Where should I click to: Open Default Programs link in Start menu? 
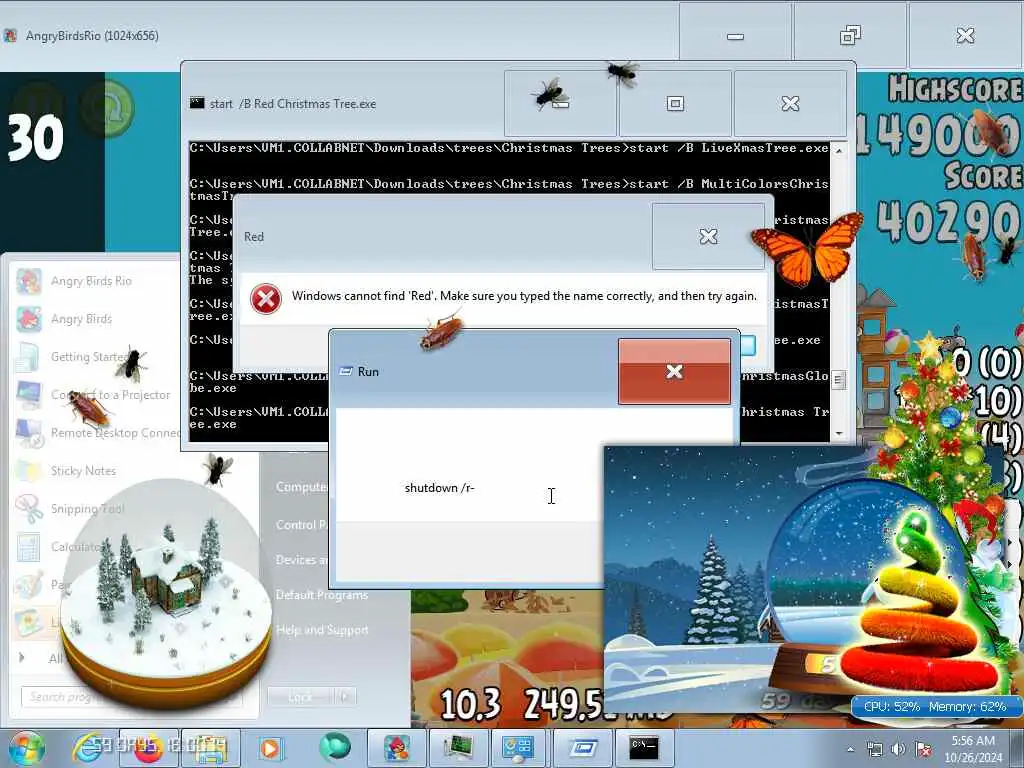tap(321, 595)
